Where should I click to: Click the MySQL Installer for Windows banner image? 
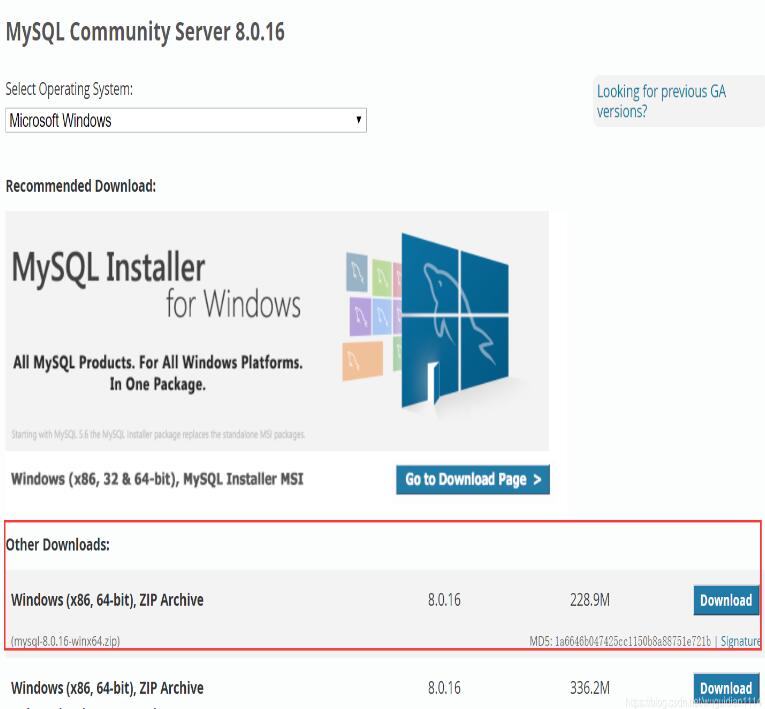(x=277, y=330)
